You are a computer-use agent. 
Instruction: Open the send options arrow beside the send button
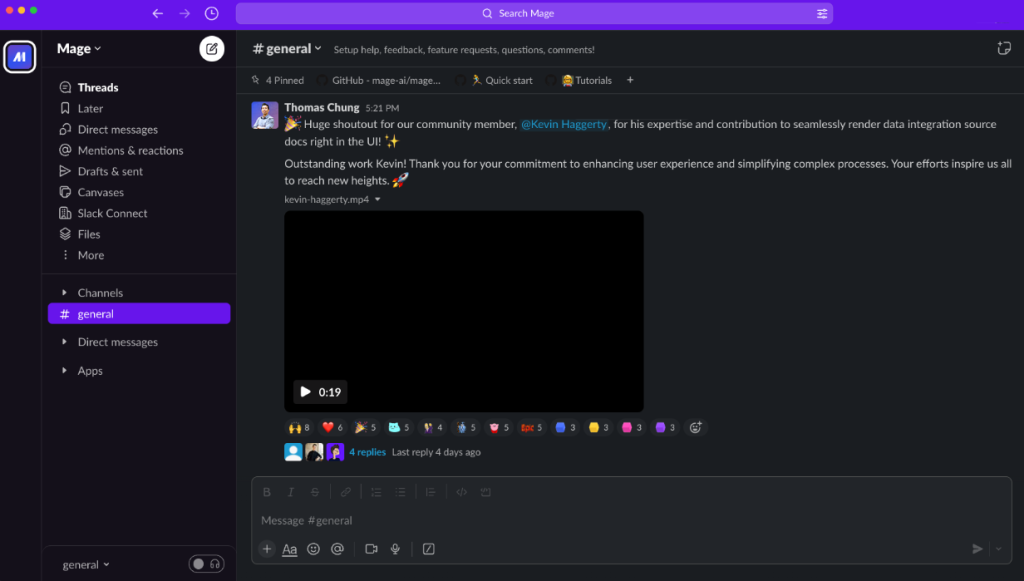point(999,549)
